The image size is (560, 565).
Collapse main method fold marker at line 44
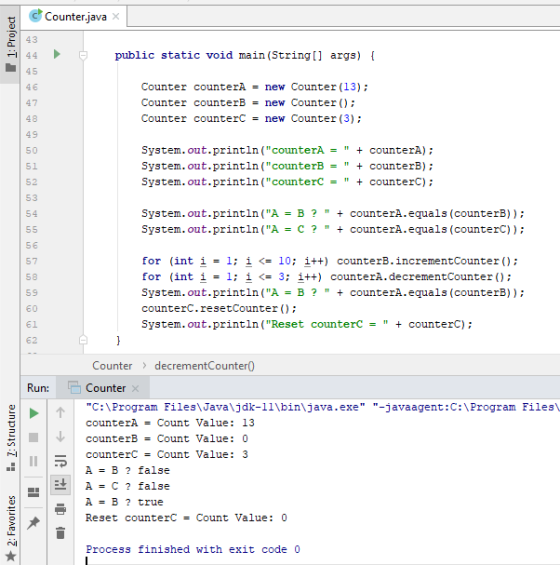pos(83,55)
